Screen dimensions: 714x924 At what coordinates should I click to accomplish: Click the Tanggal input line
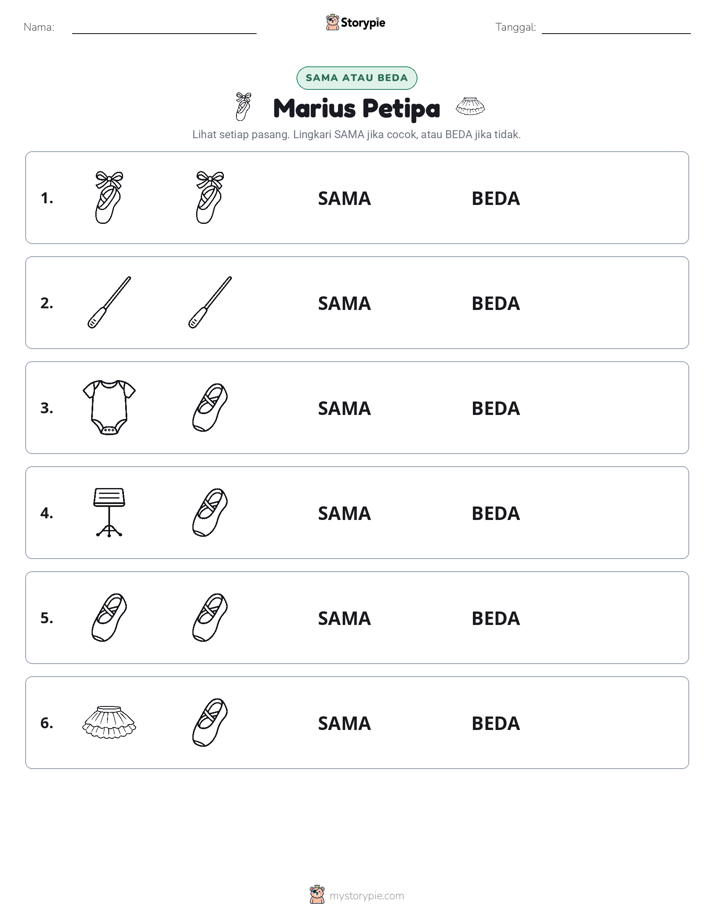coord(616,28)
